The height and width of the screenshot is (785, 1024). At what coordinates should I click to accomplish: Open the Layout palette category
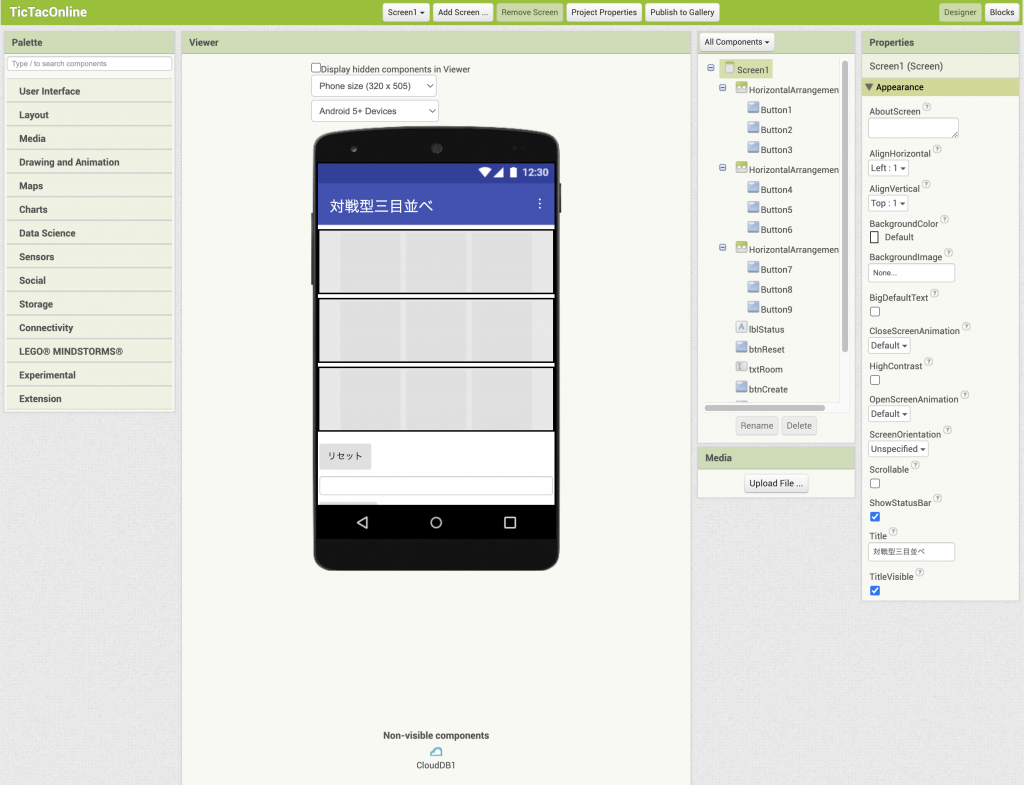tap(89, 115)
